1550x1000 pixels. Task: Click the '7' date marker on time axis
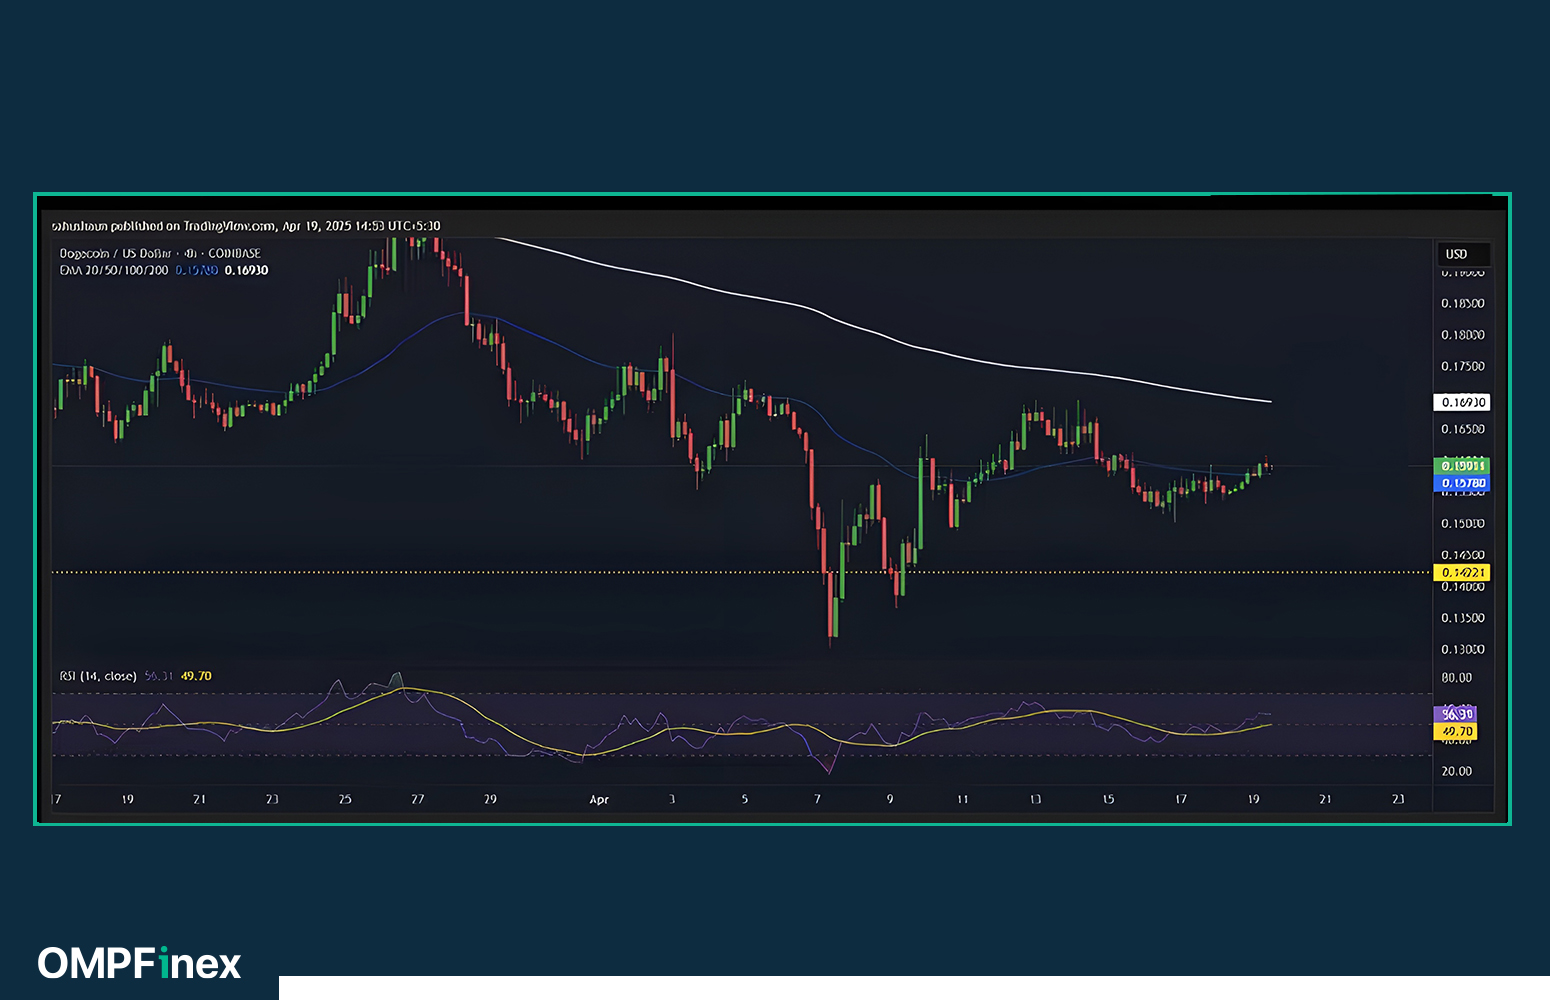(817, 799)
